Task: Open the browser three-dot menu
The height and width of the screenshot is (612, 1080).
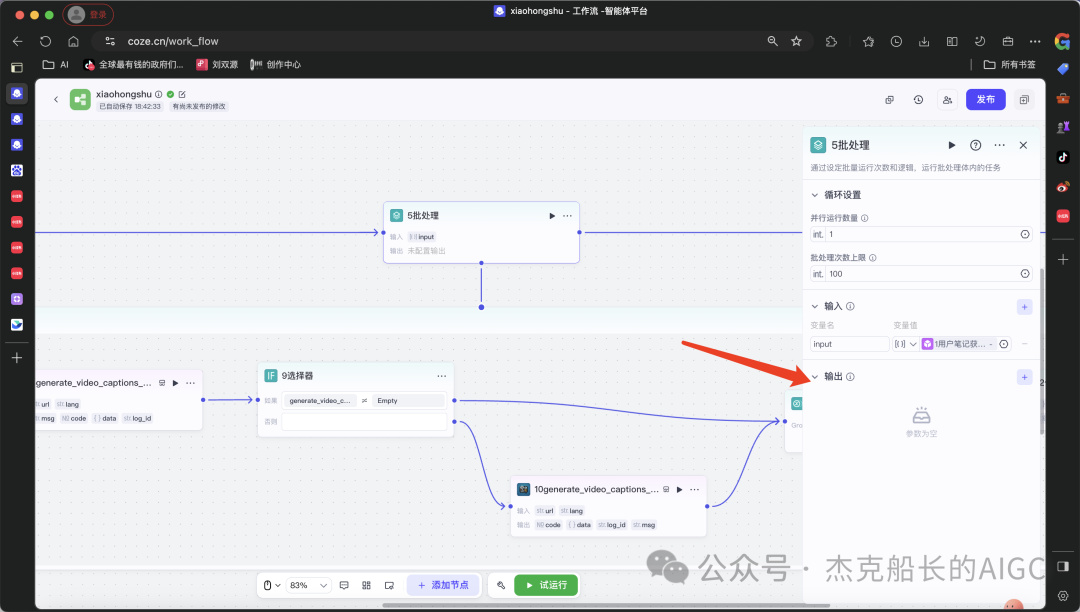Action: click(x=1035, y=41)
